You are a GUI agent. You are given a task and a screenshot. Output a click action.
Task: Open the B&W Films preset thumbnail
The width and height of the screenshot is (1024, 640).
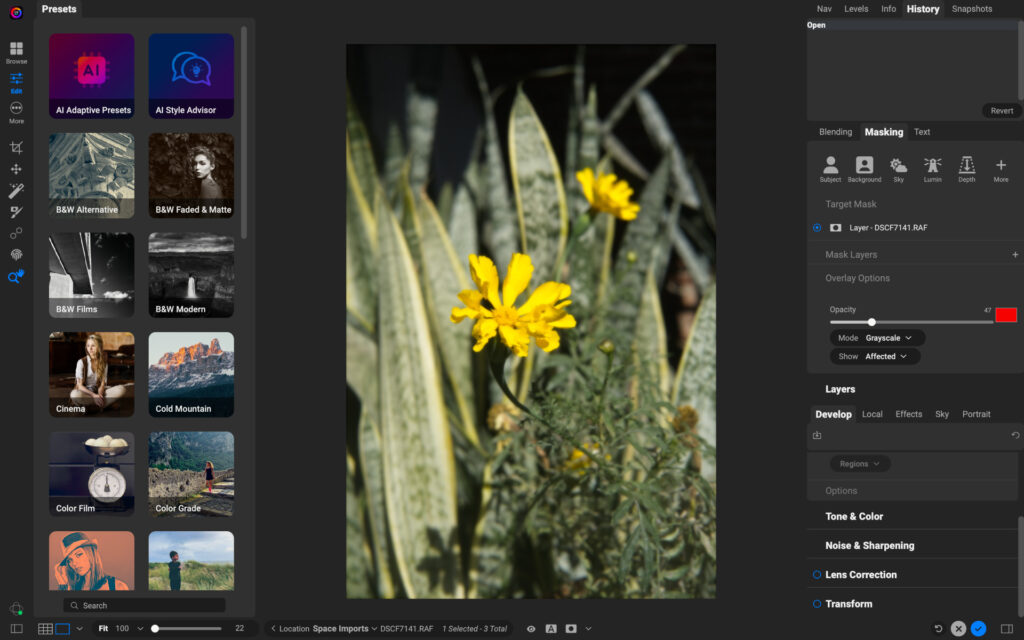point(91,275)
